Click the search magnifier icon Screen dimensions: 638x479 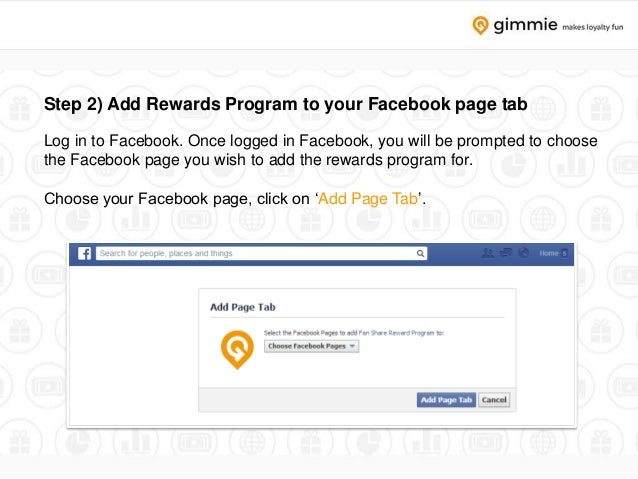[x=420, y=254]
